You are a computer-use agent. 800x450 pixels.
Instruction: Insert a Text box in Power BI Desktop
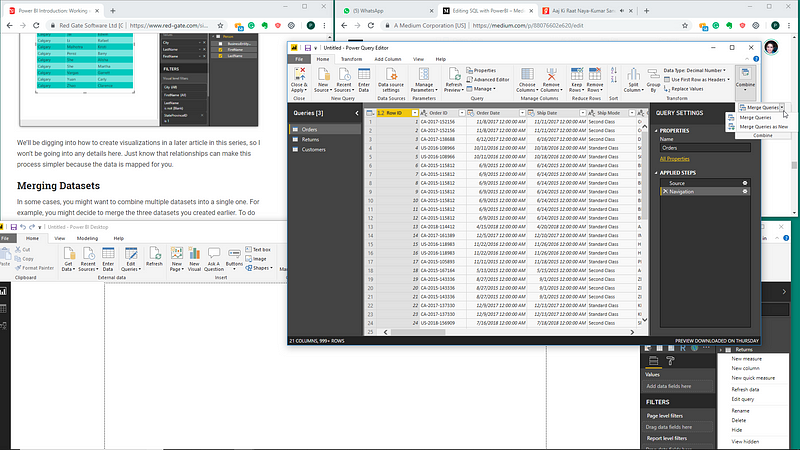pyautogui.click(x=258, y=249)
